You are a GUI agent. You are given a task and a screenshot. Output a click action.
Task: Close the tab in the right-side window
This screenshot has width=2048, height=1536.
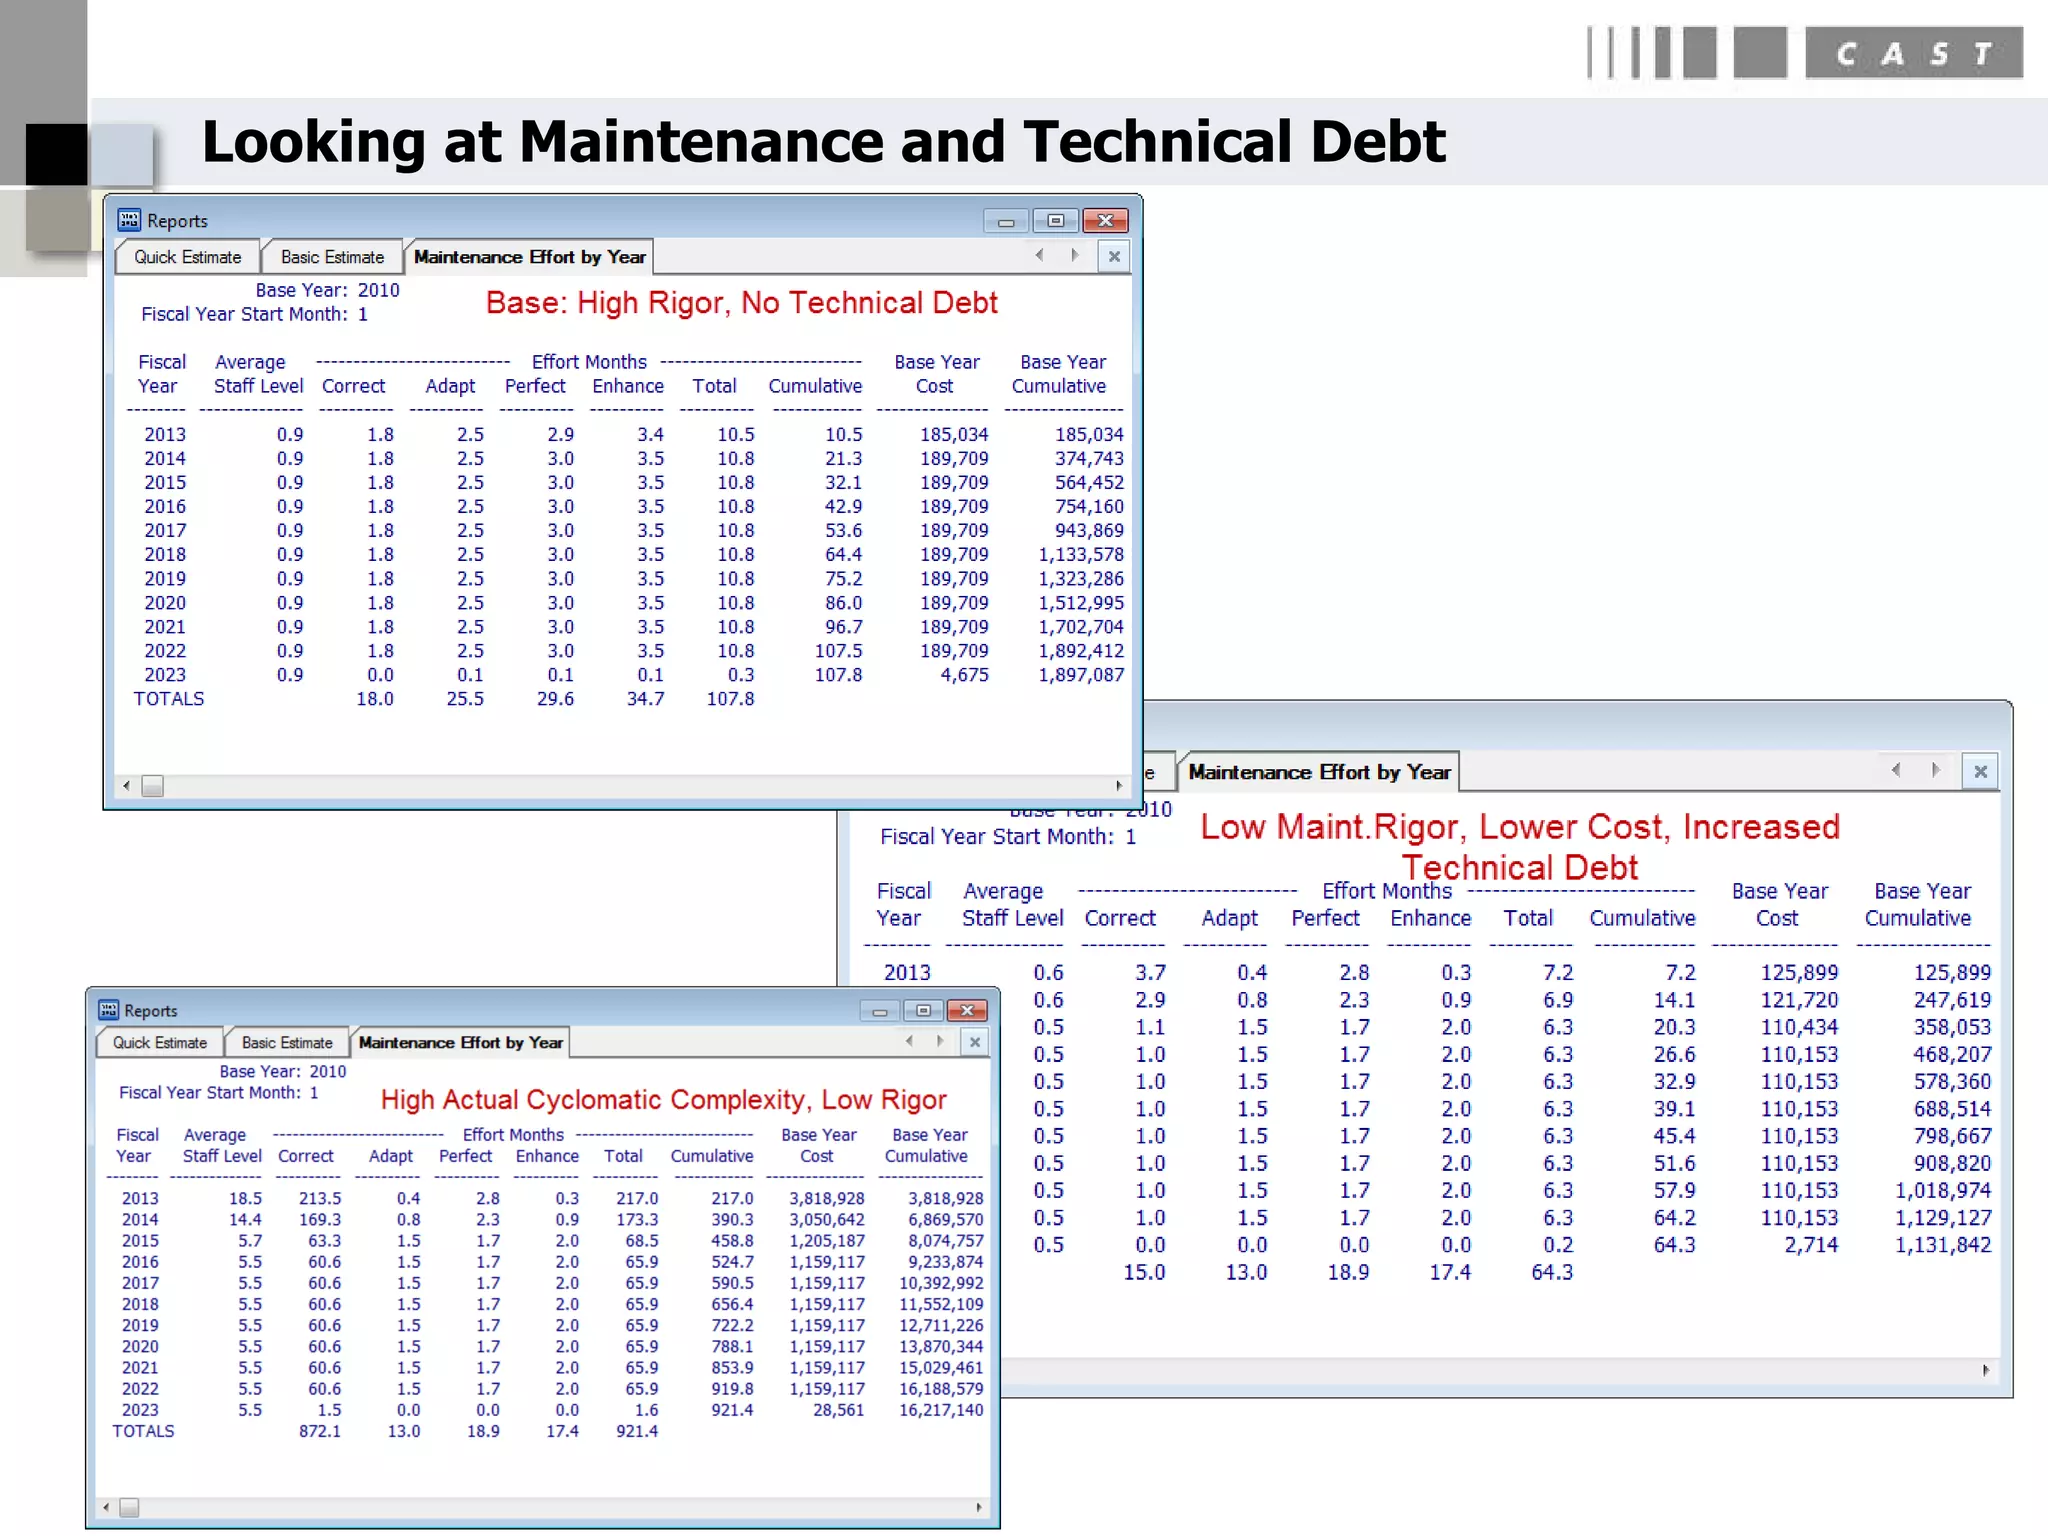pyautogui.click(x=1980, y=771)
